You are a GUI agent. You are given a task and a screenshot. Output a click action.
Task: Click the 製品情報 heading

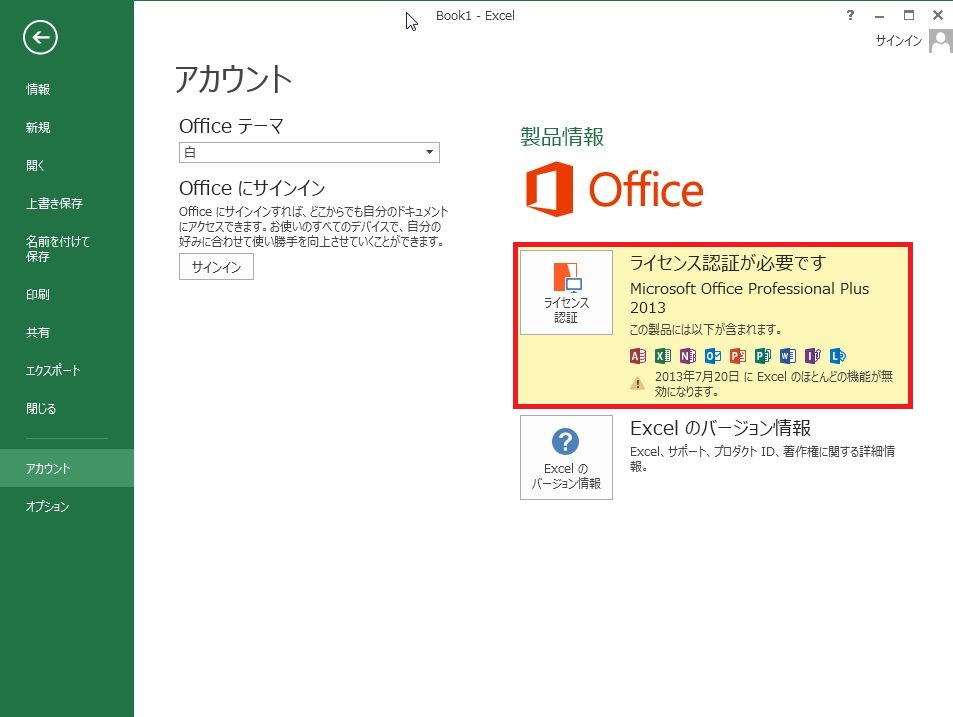pos(562,137)
